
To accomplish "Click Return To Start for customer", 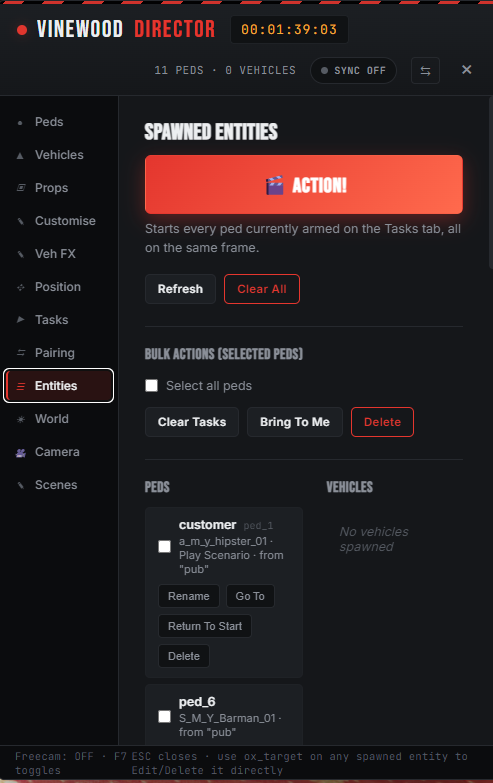I will point(205,626).
